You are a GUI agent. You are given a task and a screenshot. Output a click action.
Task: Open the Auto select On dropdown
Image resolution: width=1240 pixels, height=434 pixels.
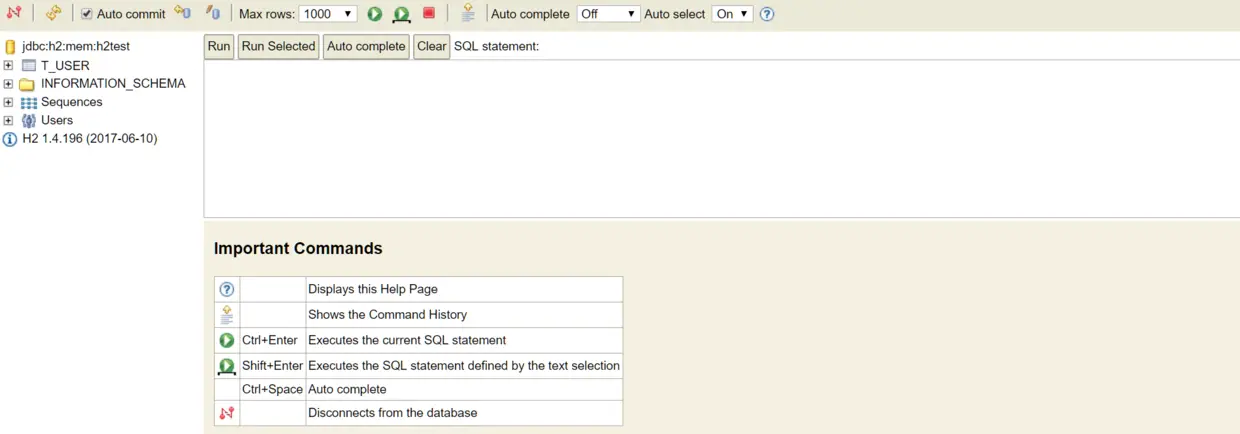(x=732, y=14)
